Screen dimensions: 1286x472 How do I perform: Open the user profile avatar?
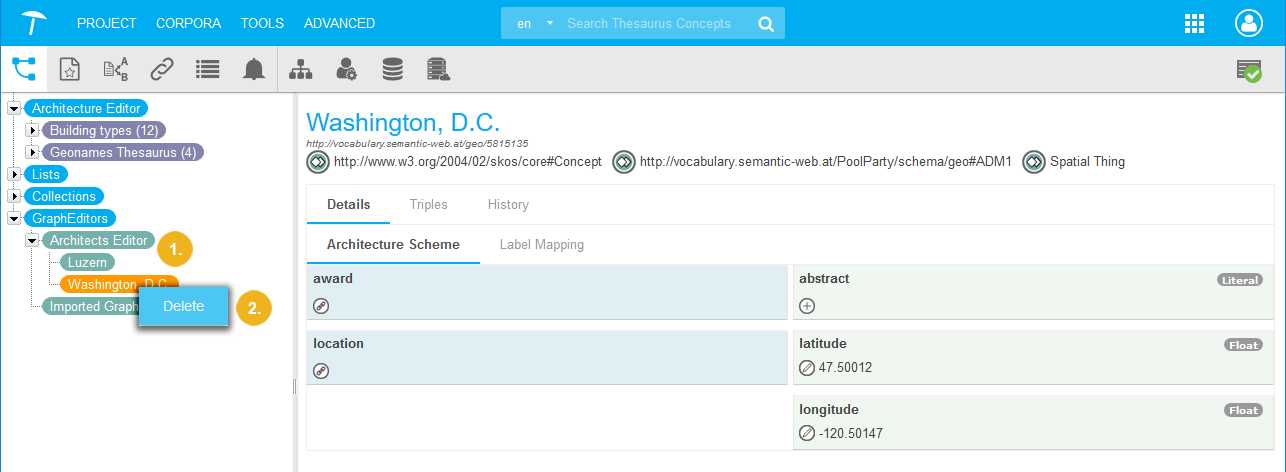[1249, 23]
